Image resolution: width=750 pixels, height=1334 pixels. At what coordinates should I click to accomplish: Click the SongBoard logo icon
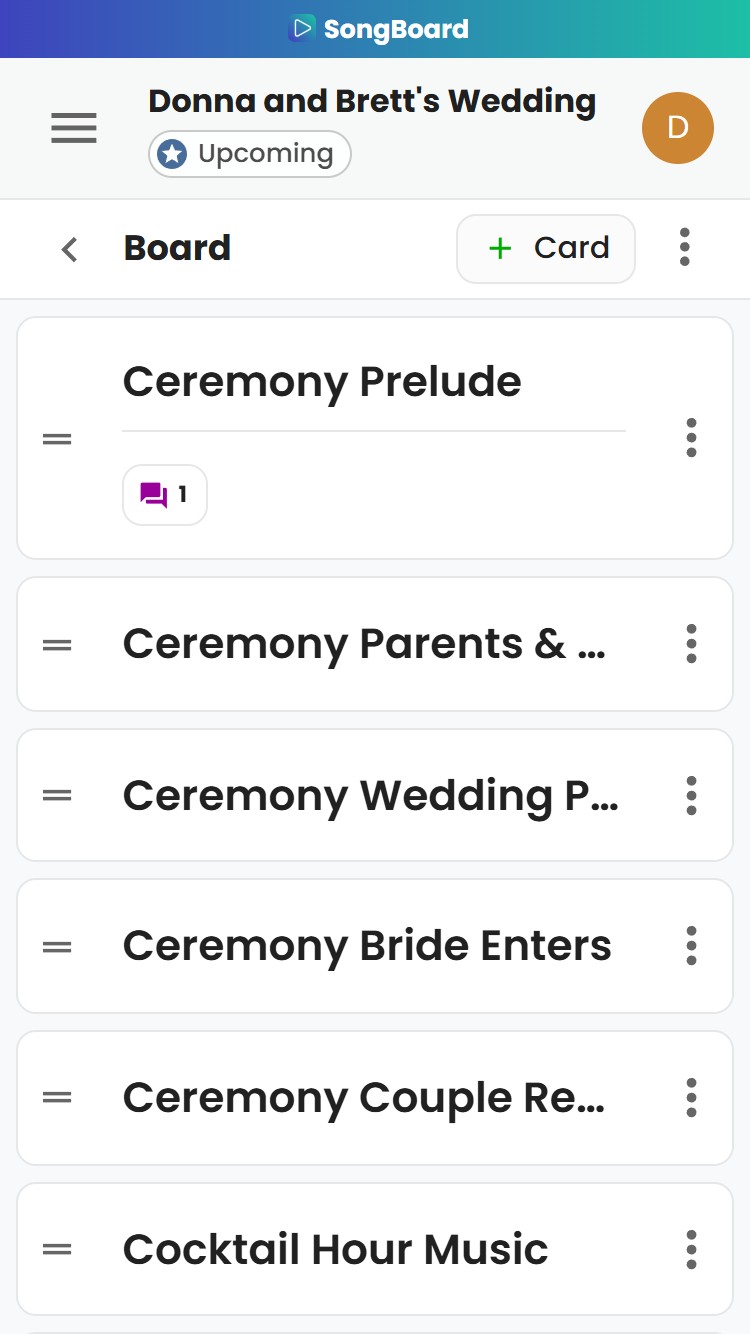pyautogui.click(x=301, y=29)
